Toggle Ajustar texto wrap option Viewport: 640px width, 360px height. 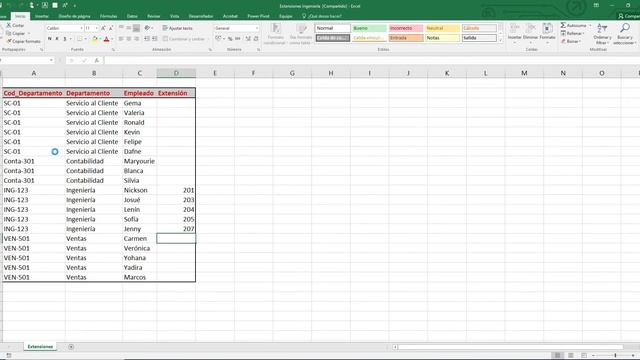178,28
